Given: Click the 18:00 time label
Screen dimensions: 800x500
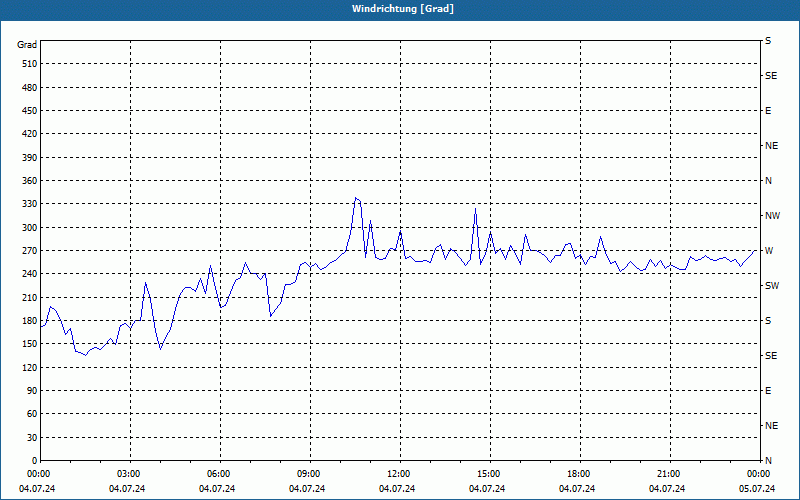Looking at the screenshot, I should point(580,474).
